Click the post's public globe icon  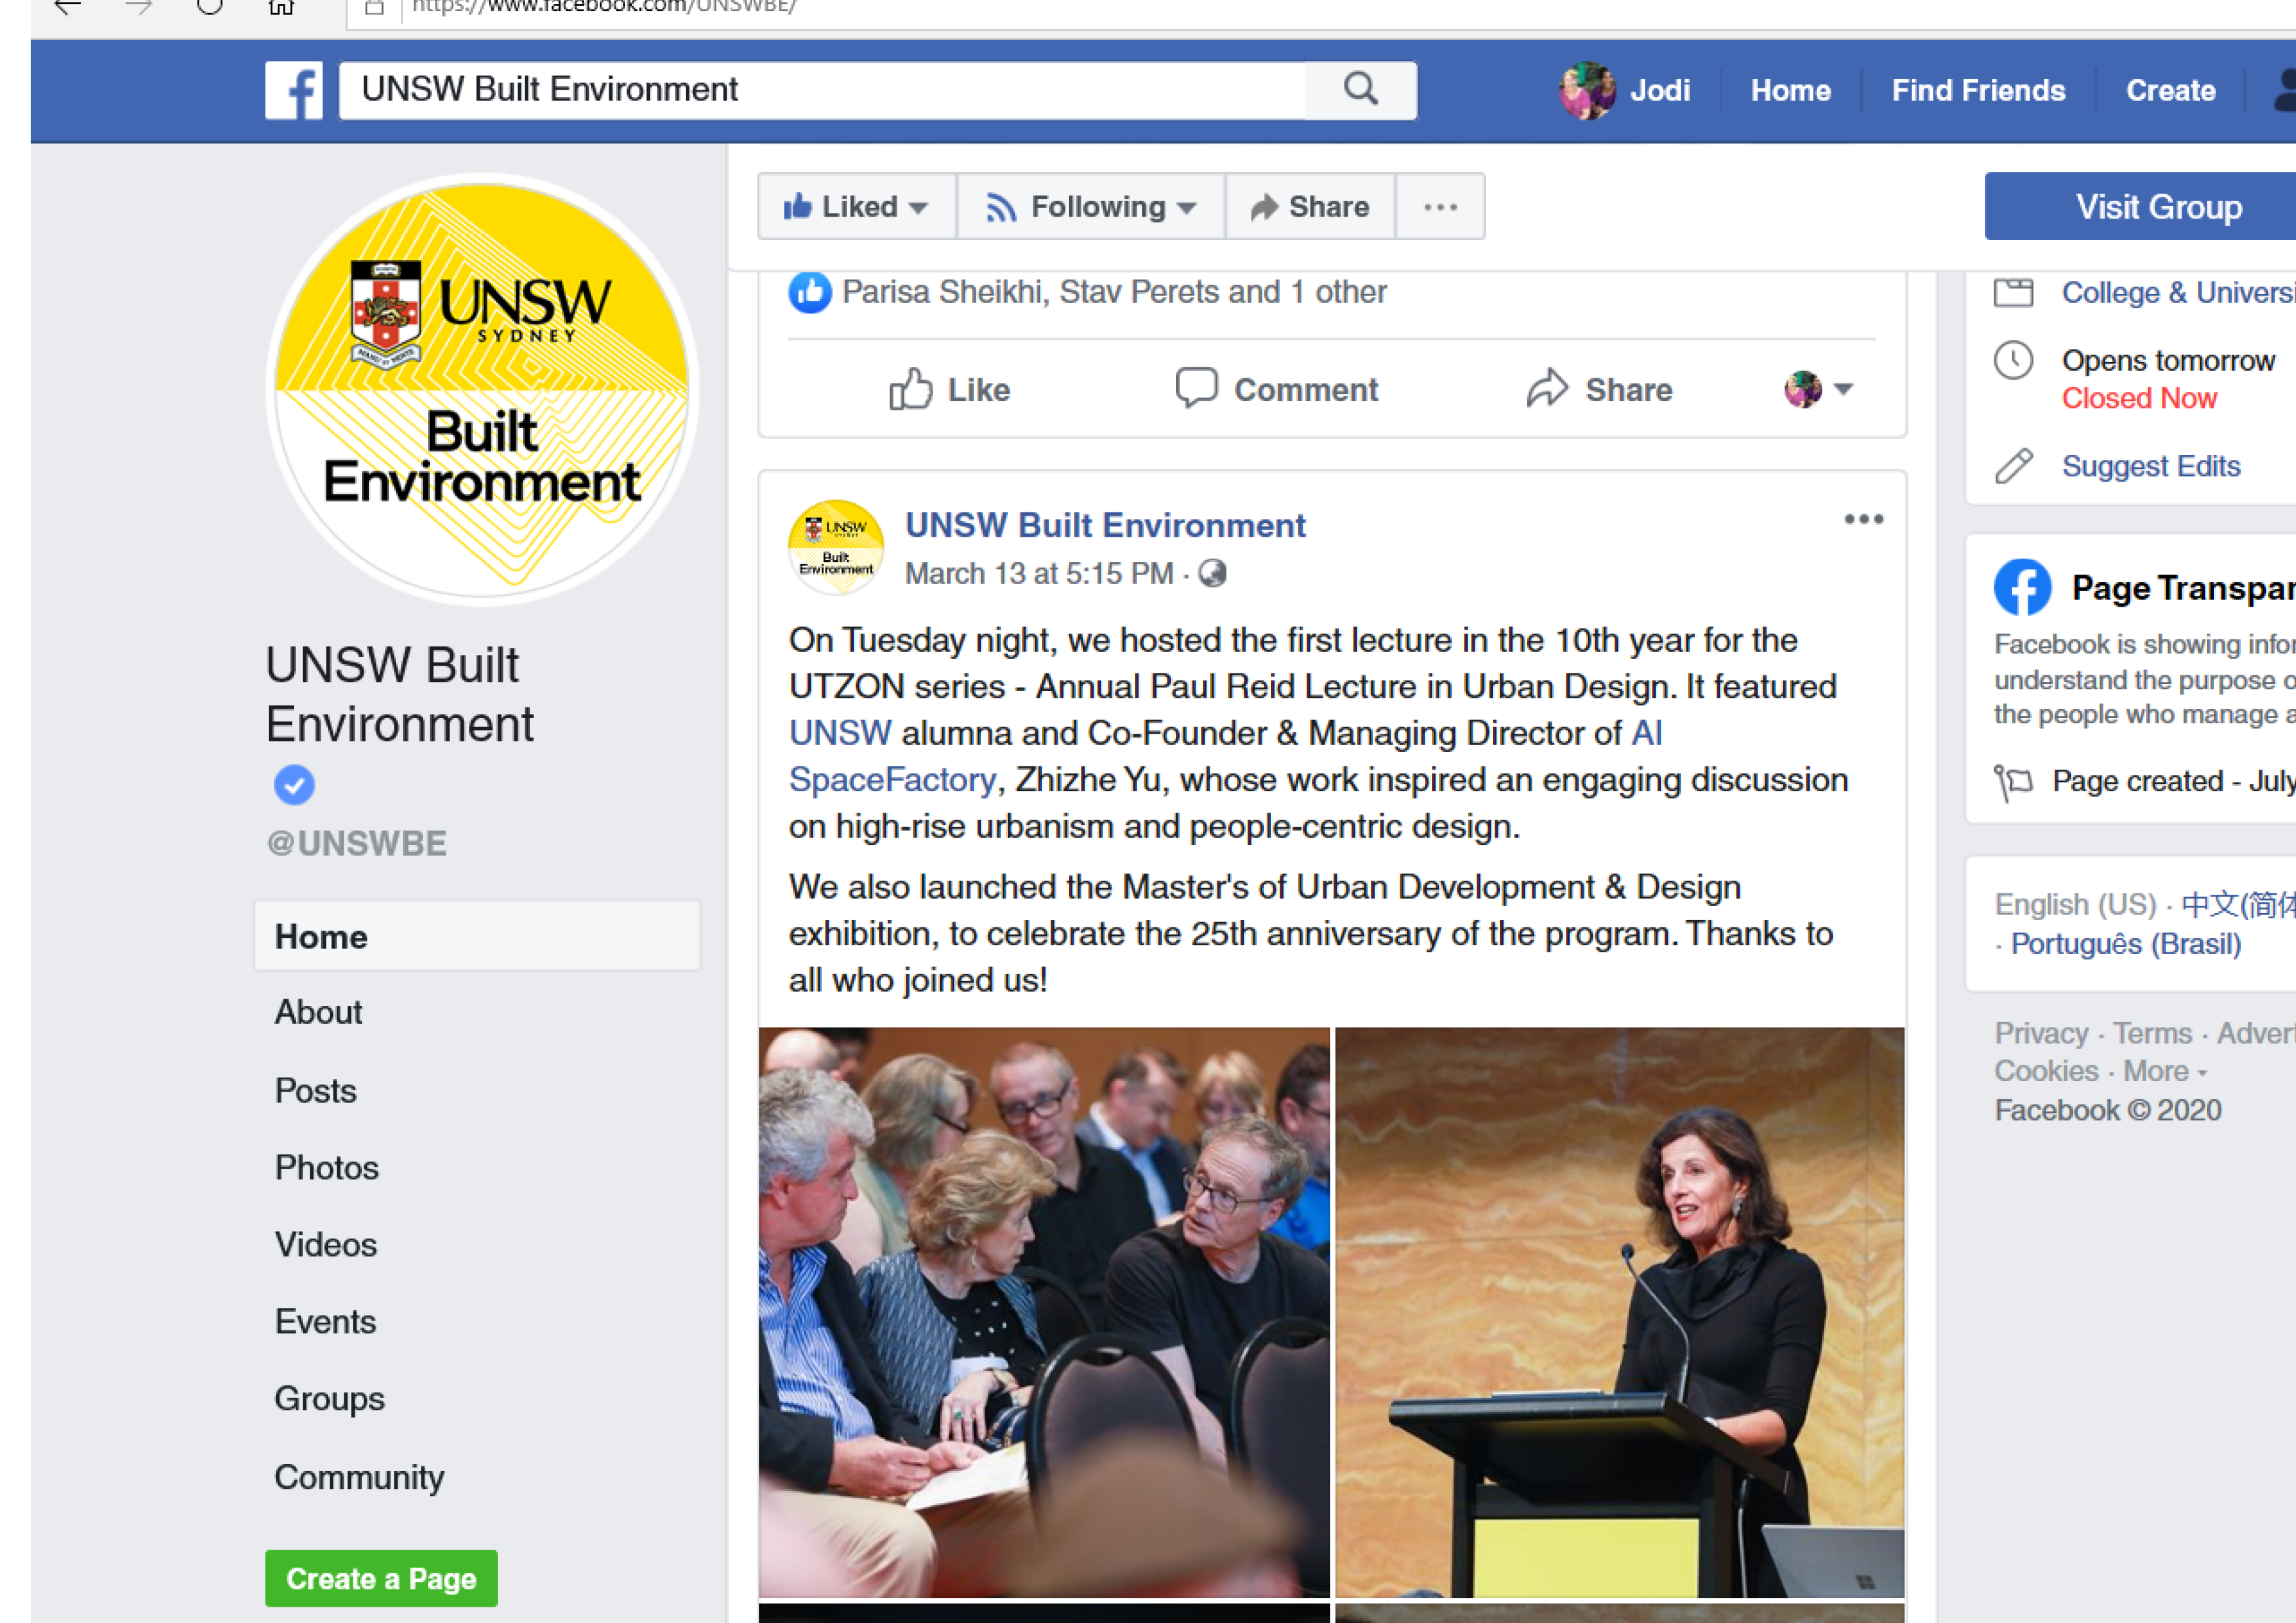pos(1212,573)
